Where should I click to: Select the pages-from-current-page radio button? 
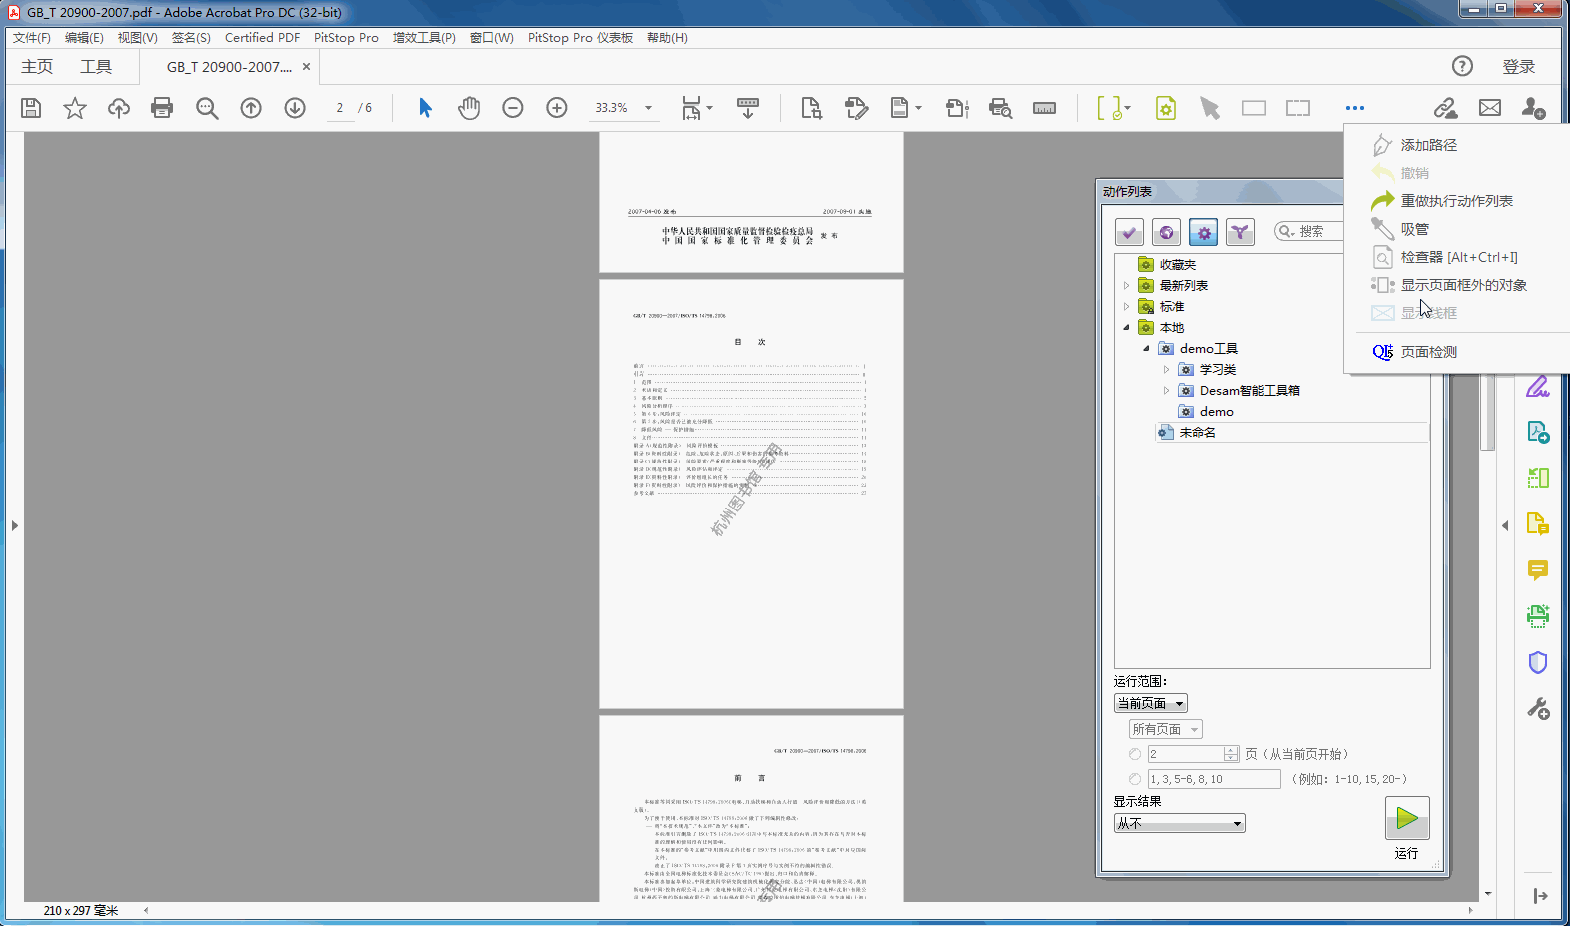point(1135,754)
